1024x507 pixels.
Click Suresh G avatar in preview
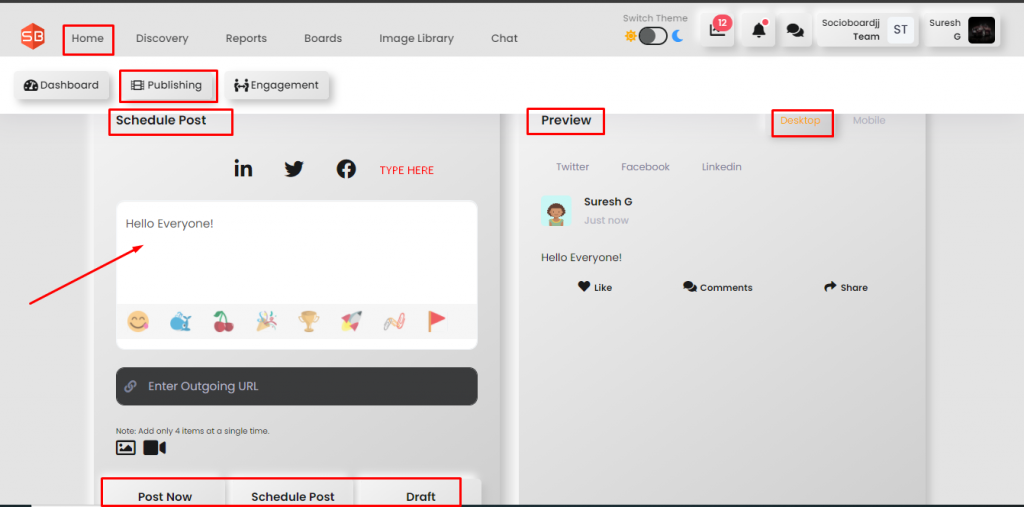(556, 210)
